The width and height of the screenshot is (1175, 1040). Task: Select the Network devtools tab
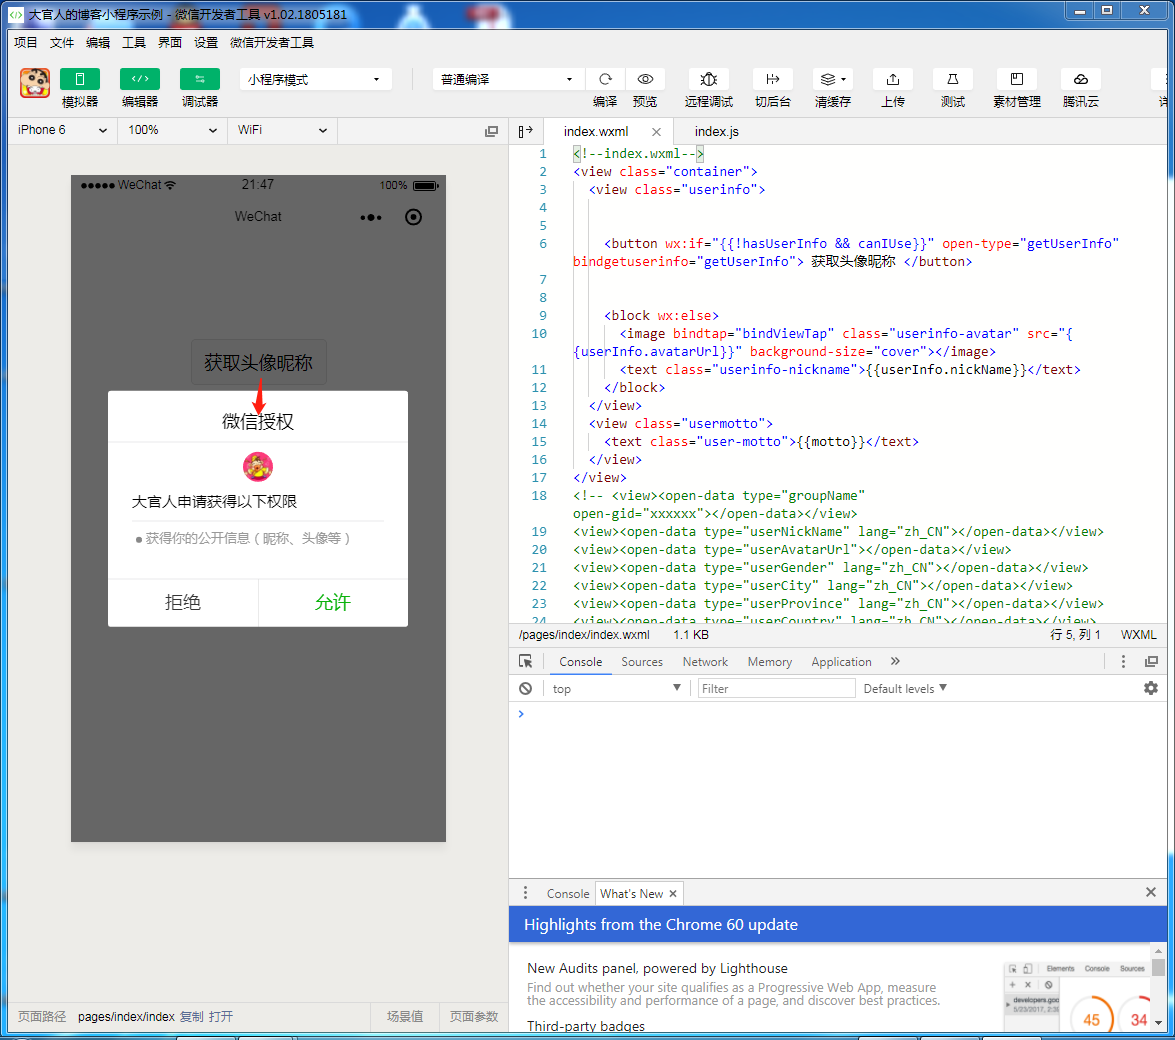[705, 662]
